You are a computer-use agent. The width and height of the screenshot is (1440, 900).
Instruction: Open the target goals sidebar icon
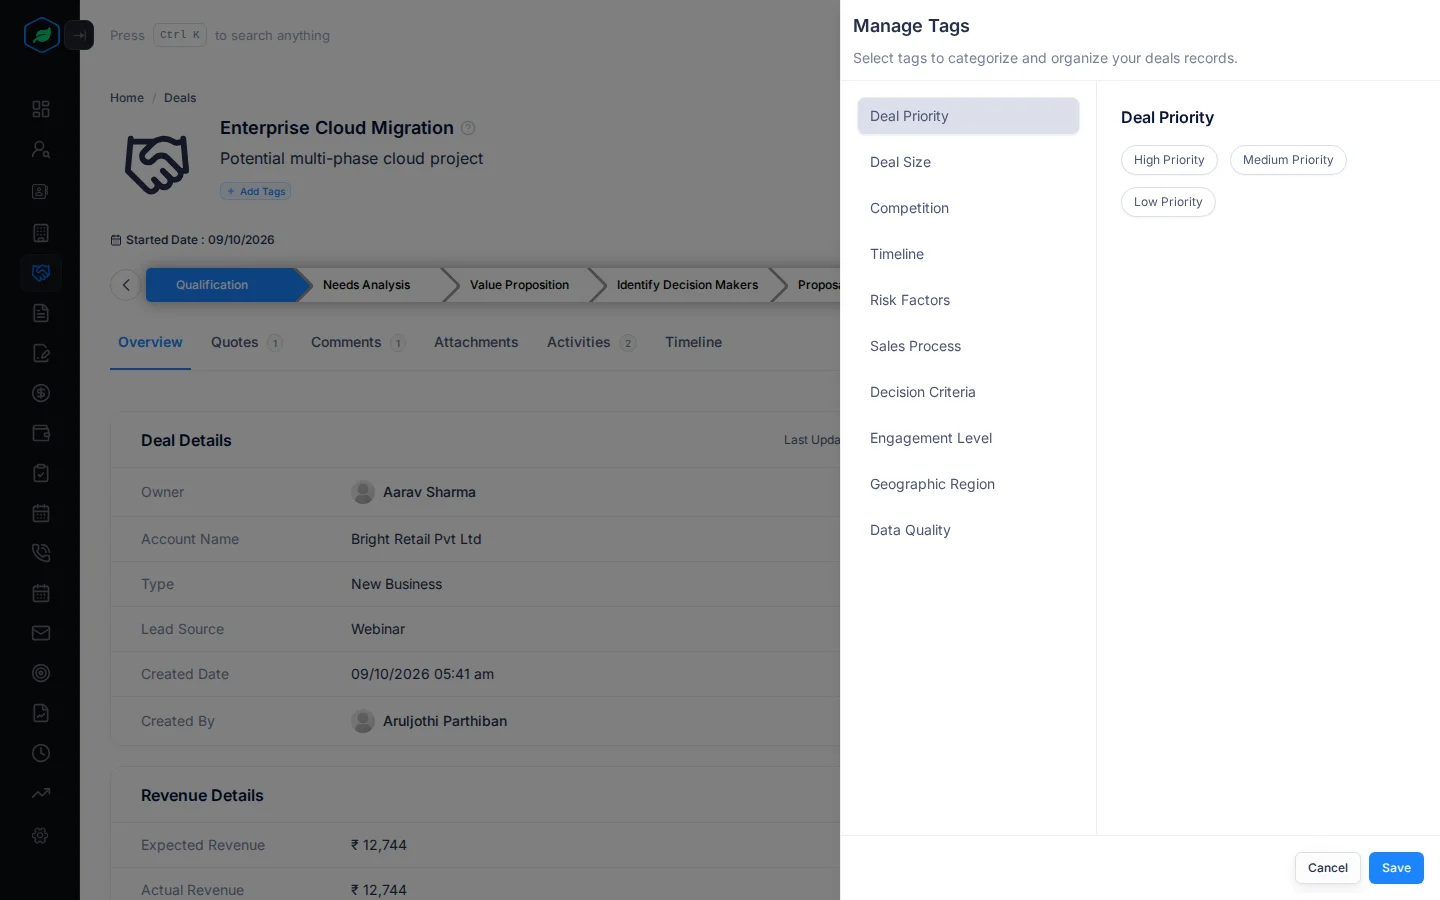[x=41, y=673]
